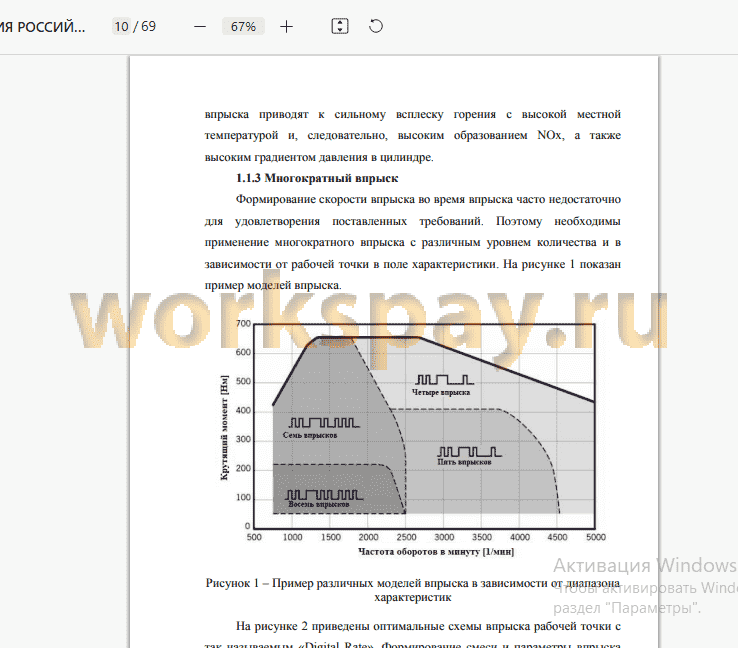This screenshot has width=738, height=648.
Task: Click heading '1.1.3 Многократный впрыск'
Action: (317, 178)
